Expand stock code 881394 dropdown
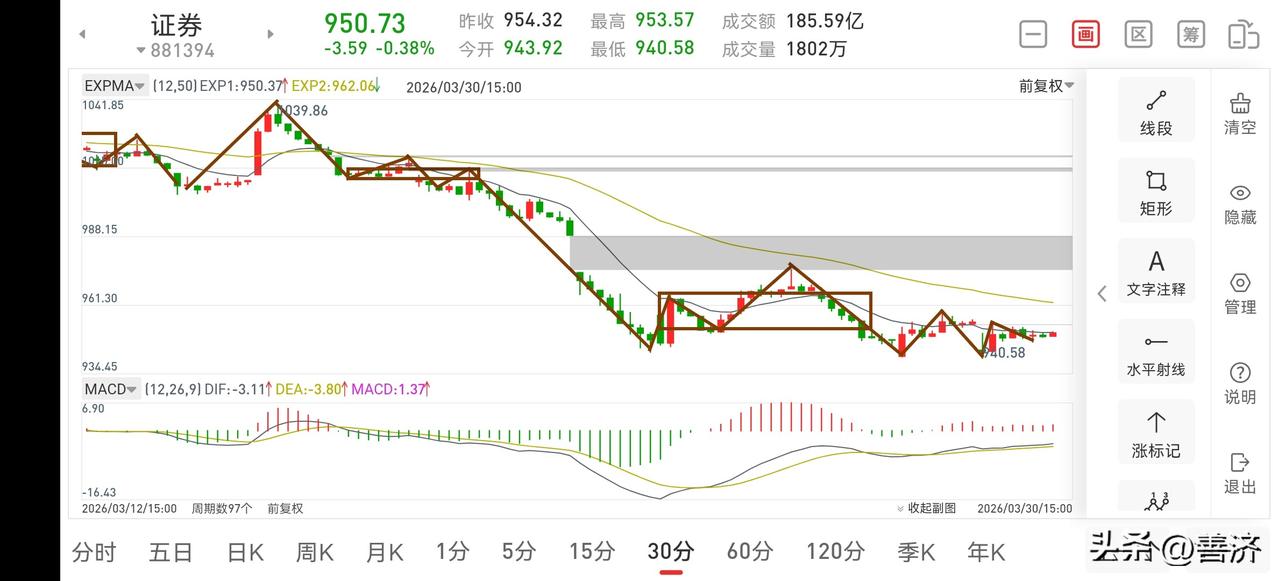Viewport: 1278px width, 581px height. point(176,50)
